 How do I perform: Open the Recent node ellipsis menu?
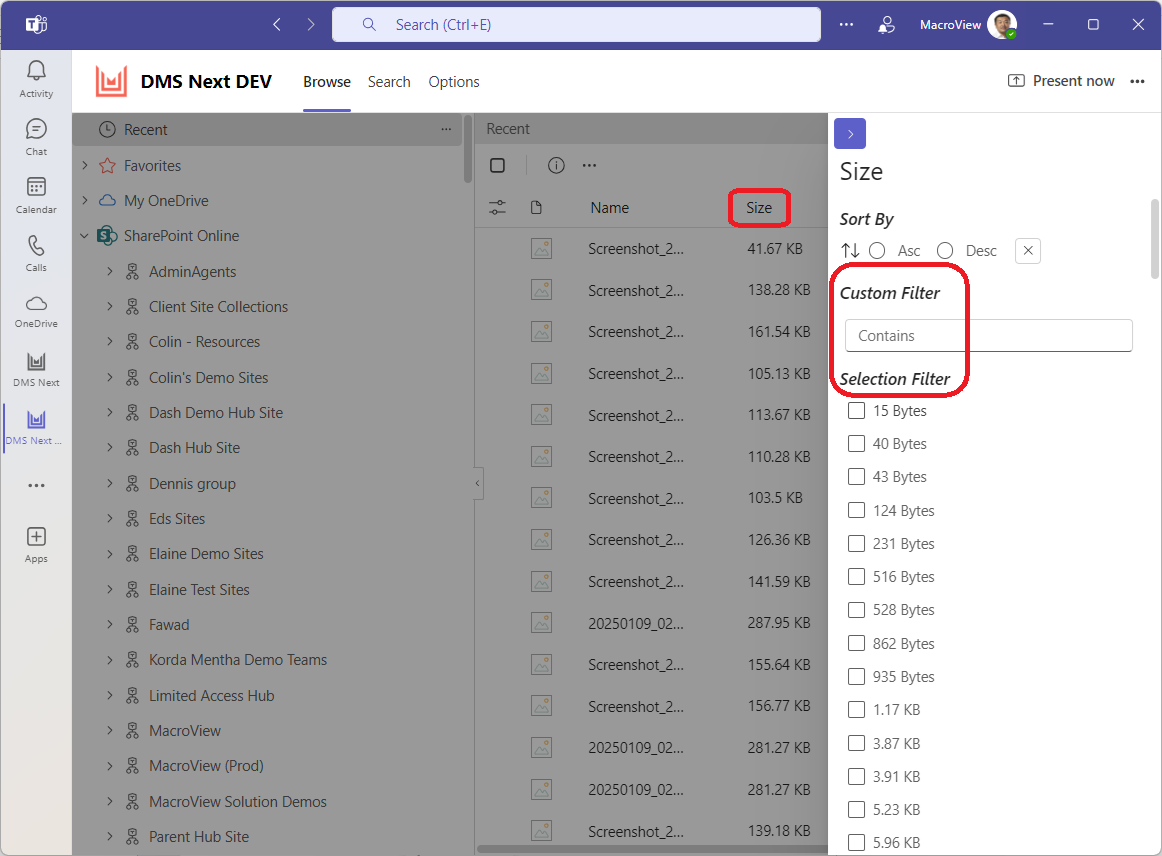(x=446, y=129)
